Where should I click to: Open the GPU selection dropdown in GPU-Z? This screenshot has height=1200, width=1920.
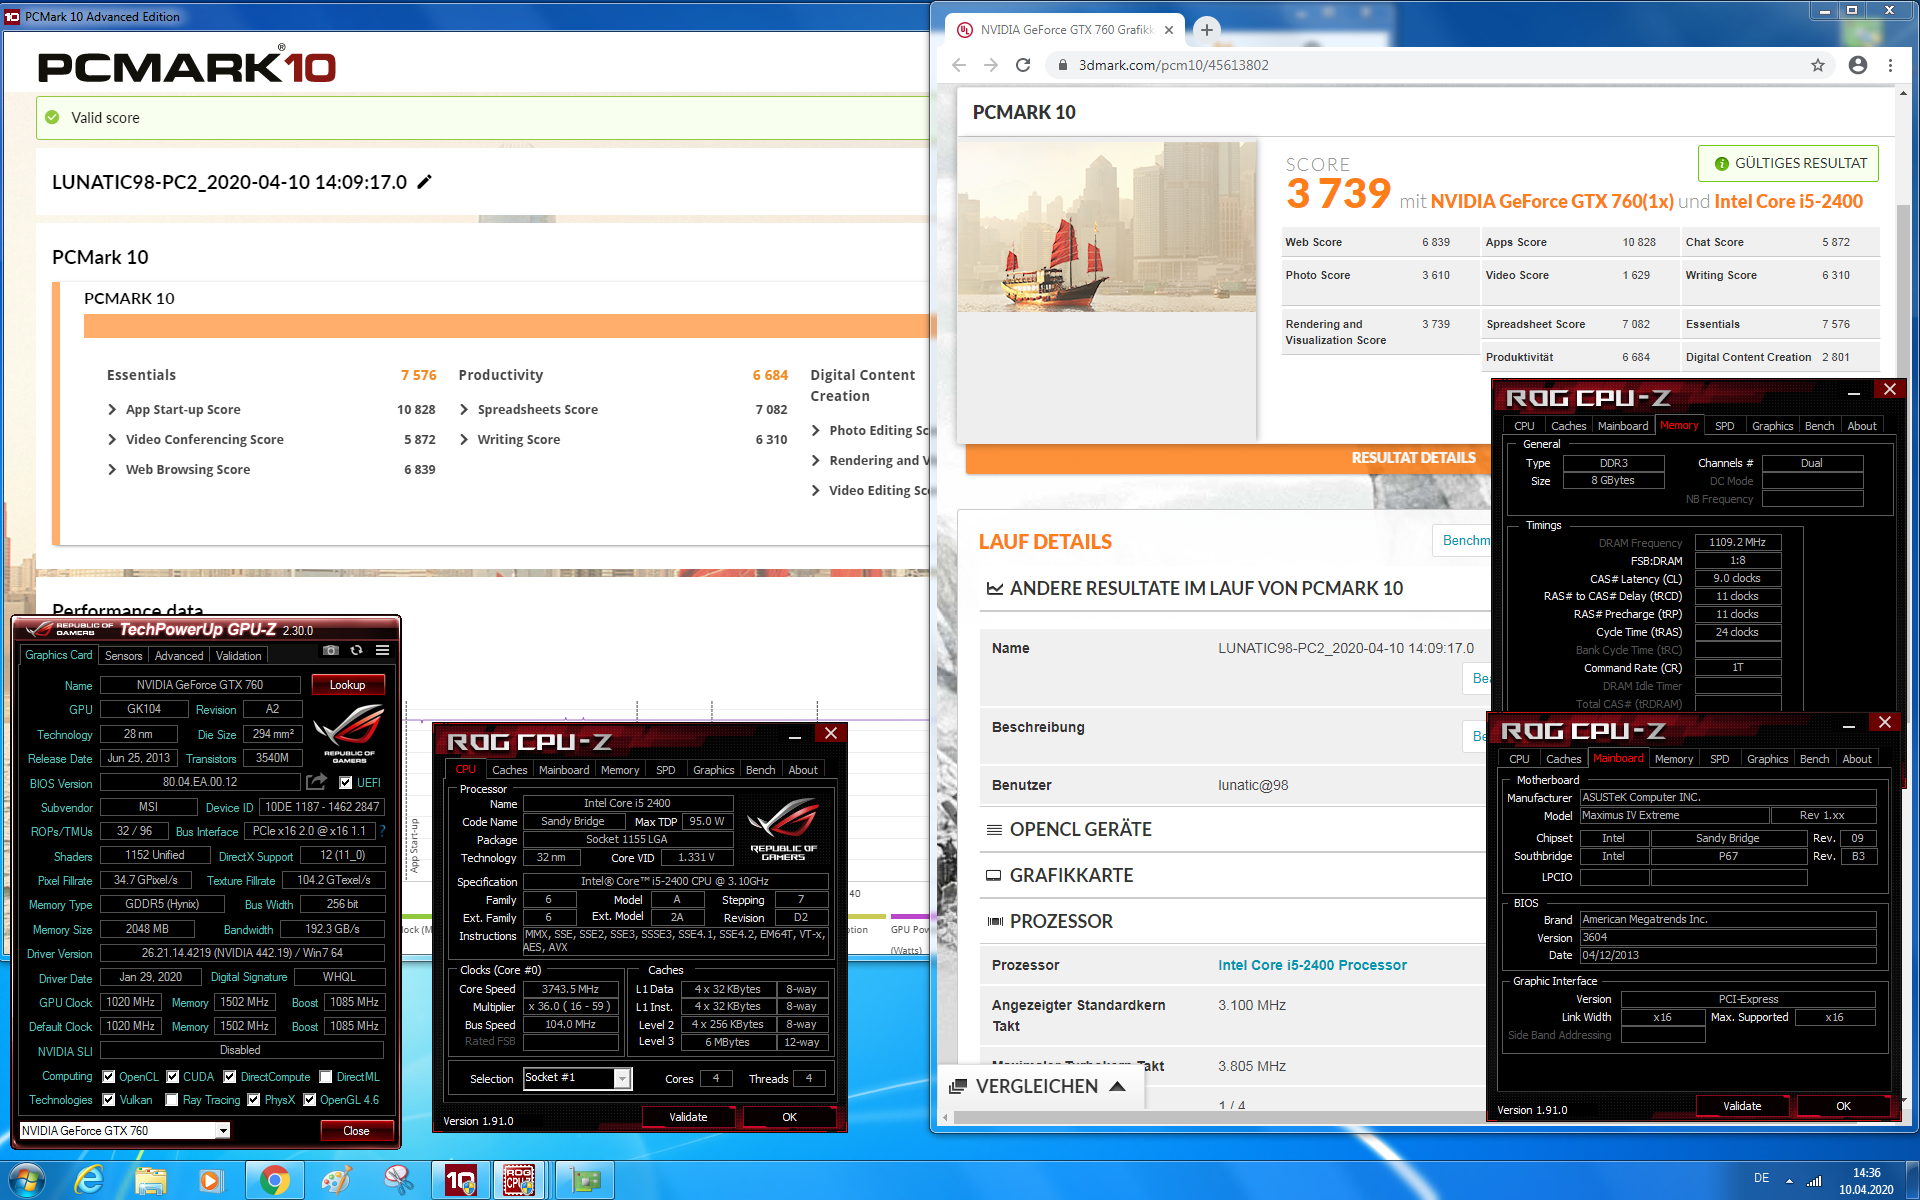click(x=223, y=1131)
